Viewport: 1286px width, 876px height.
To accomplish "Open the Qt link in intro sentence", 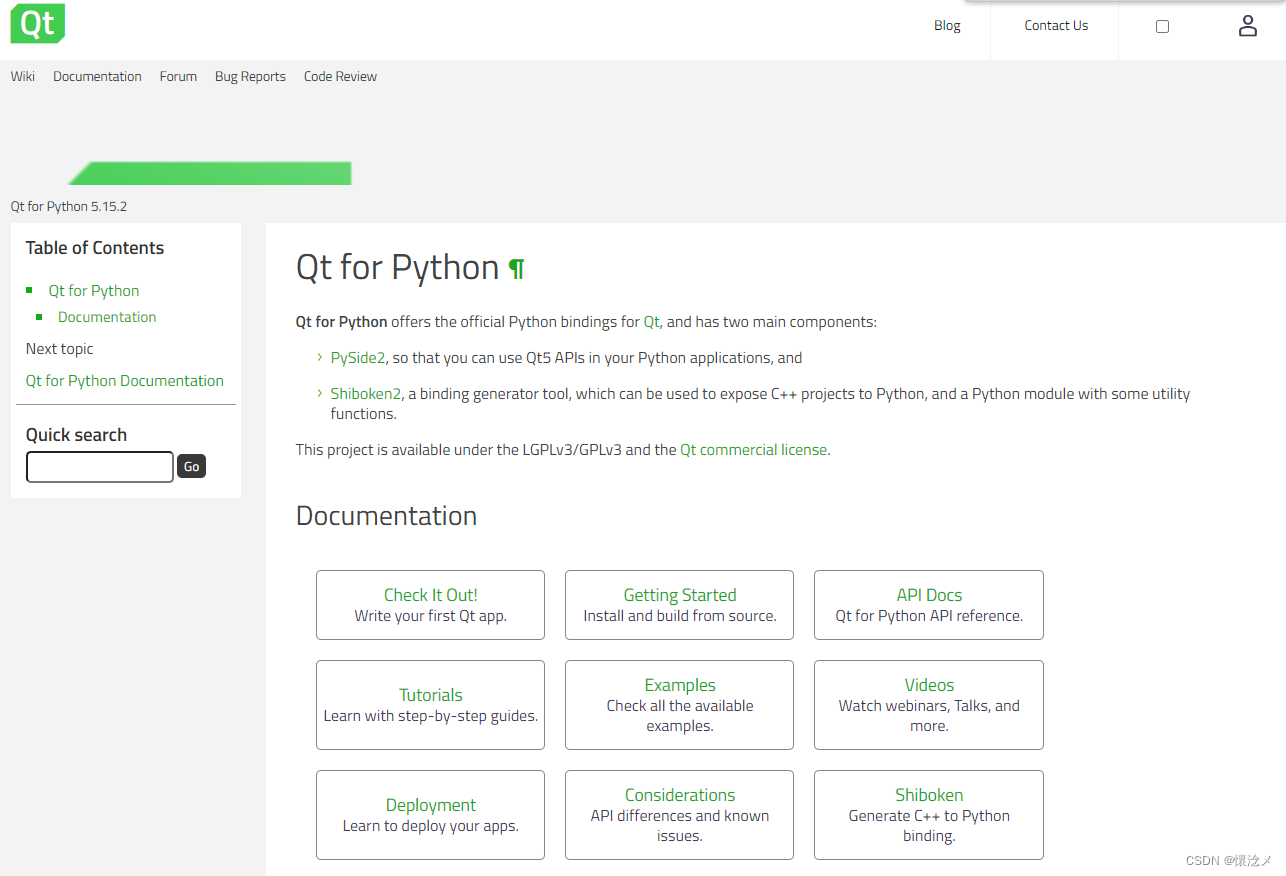I will pos(651,322).
